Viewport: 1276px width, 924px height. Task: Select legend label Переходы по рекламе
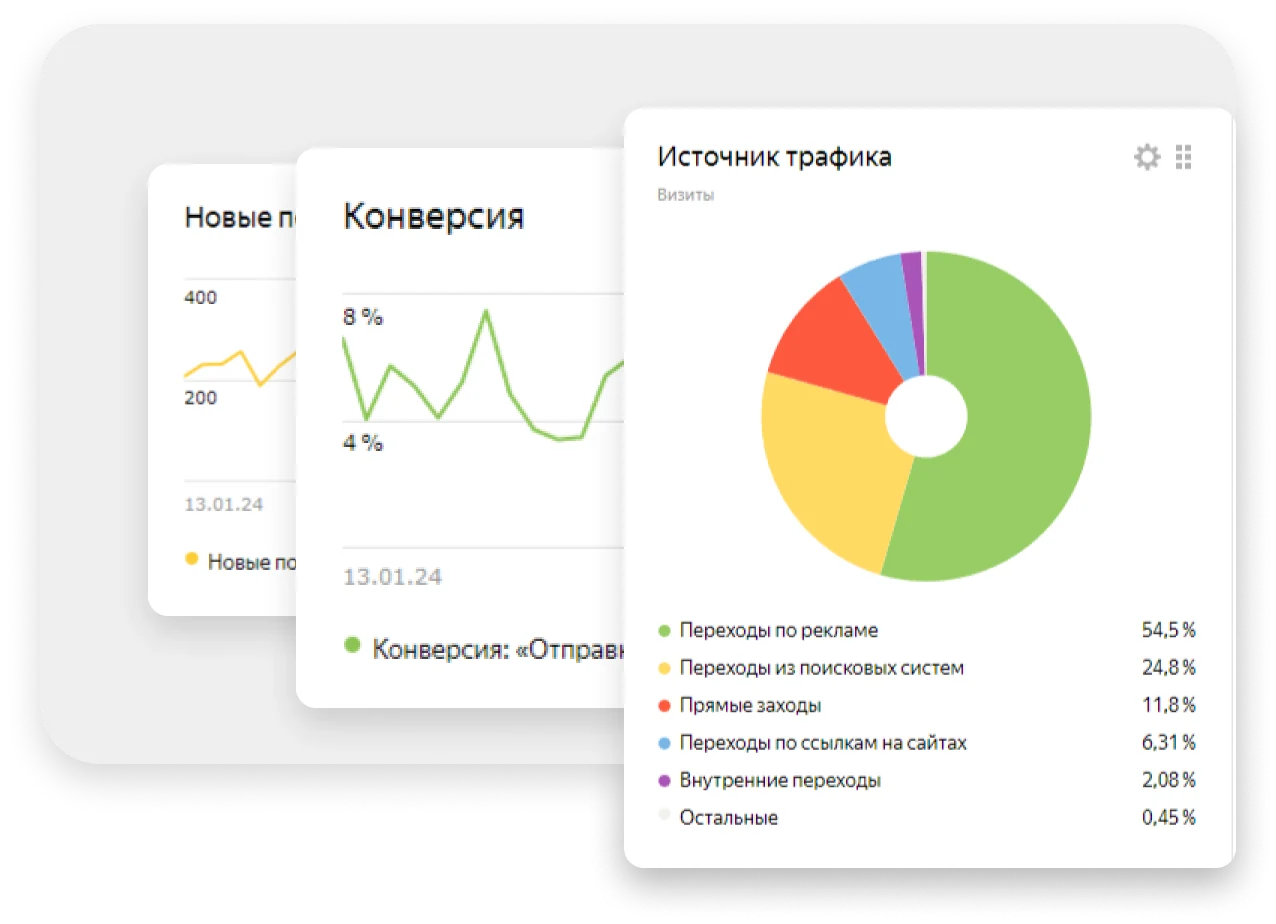pyautogui.click(x=779, y=631)
